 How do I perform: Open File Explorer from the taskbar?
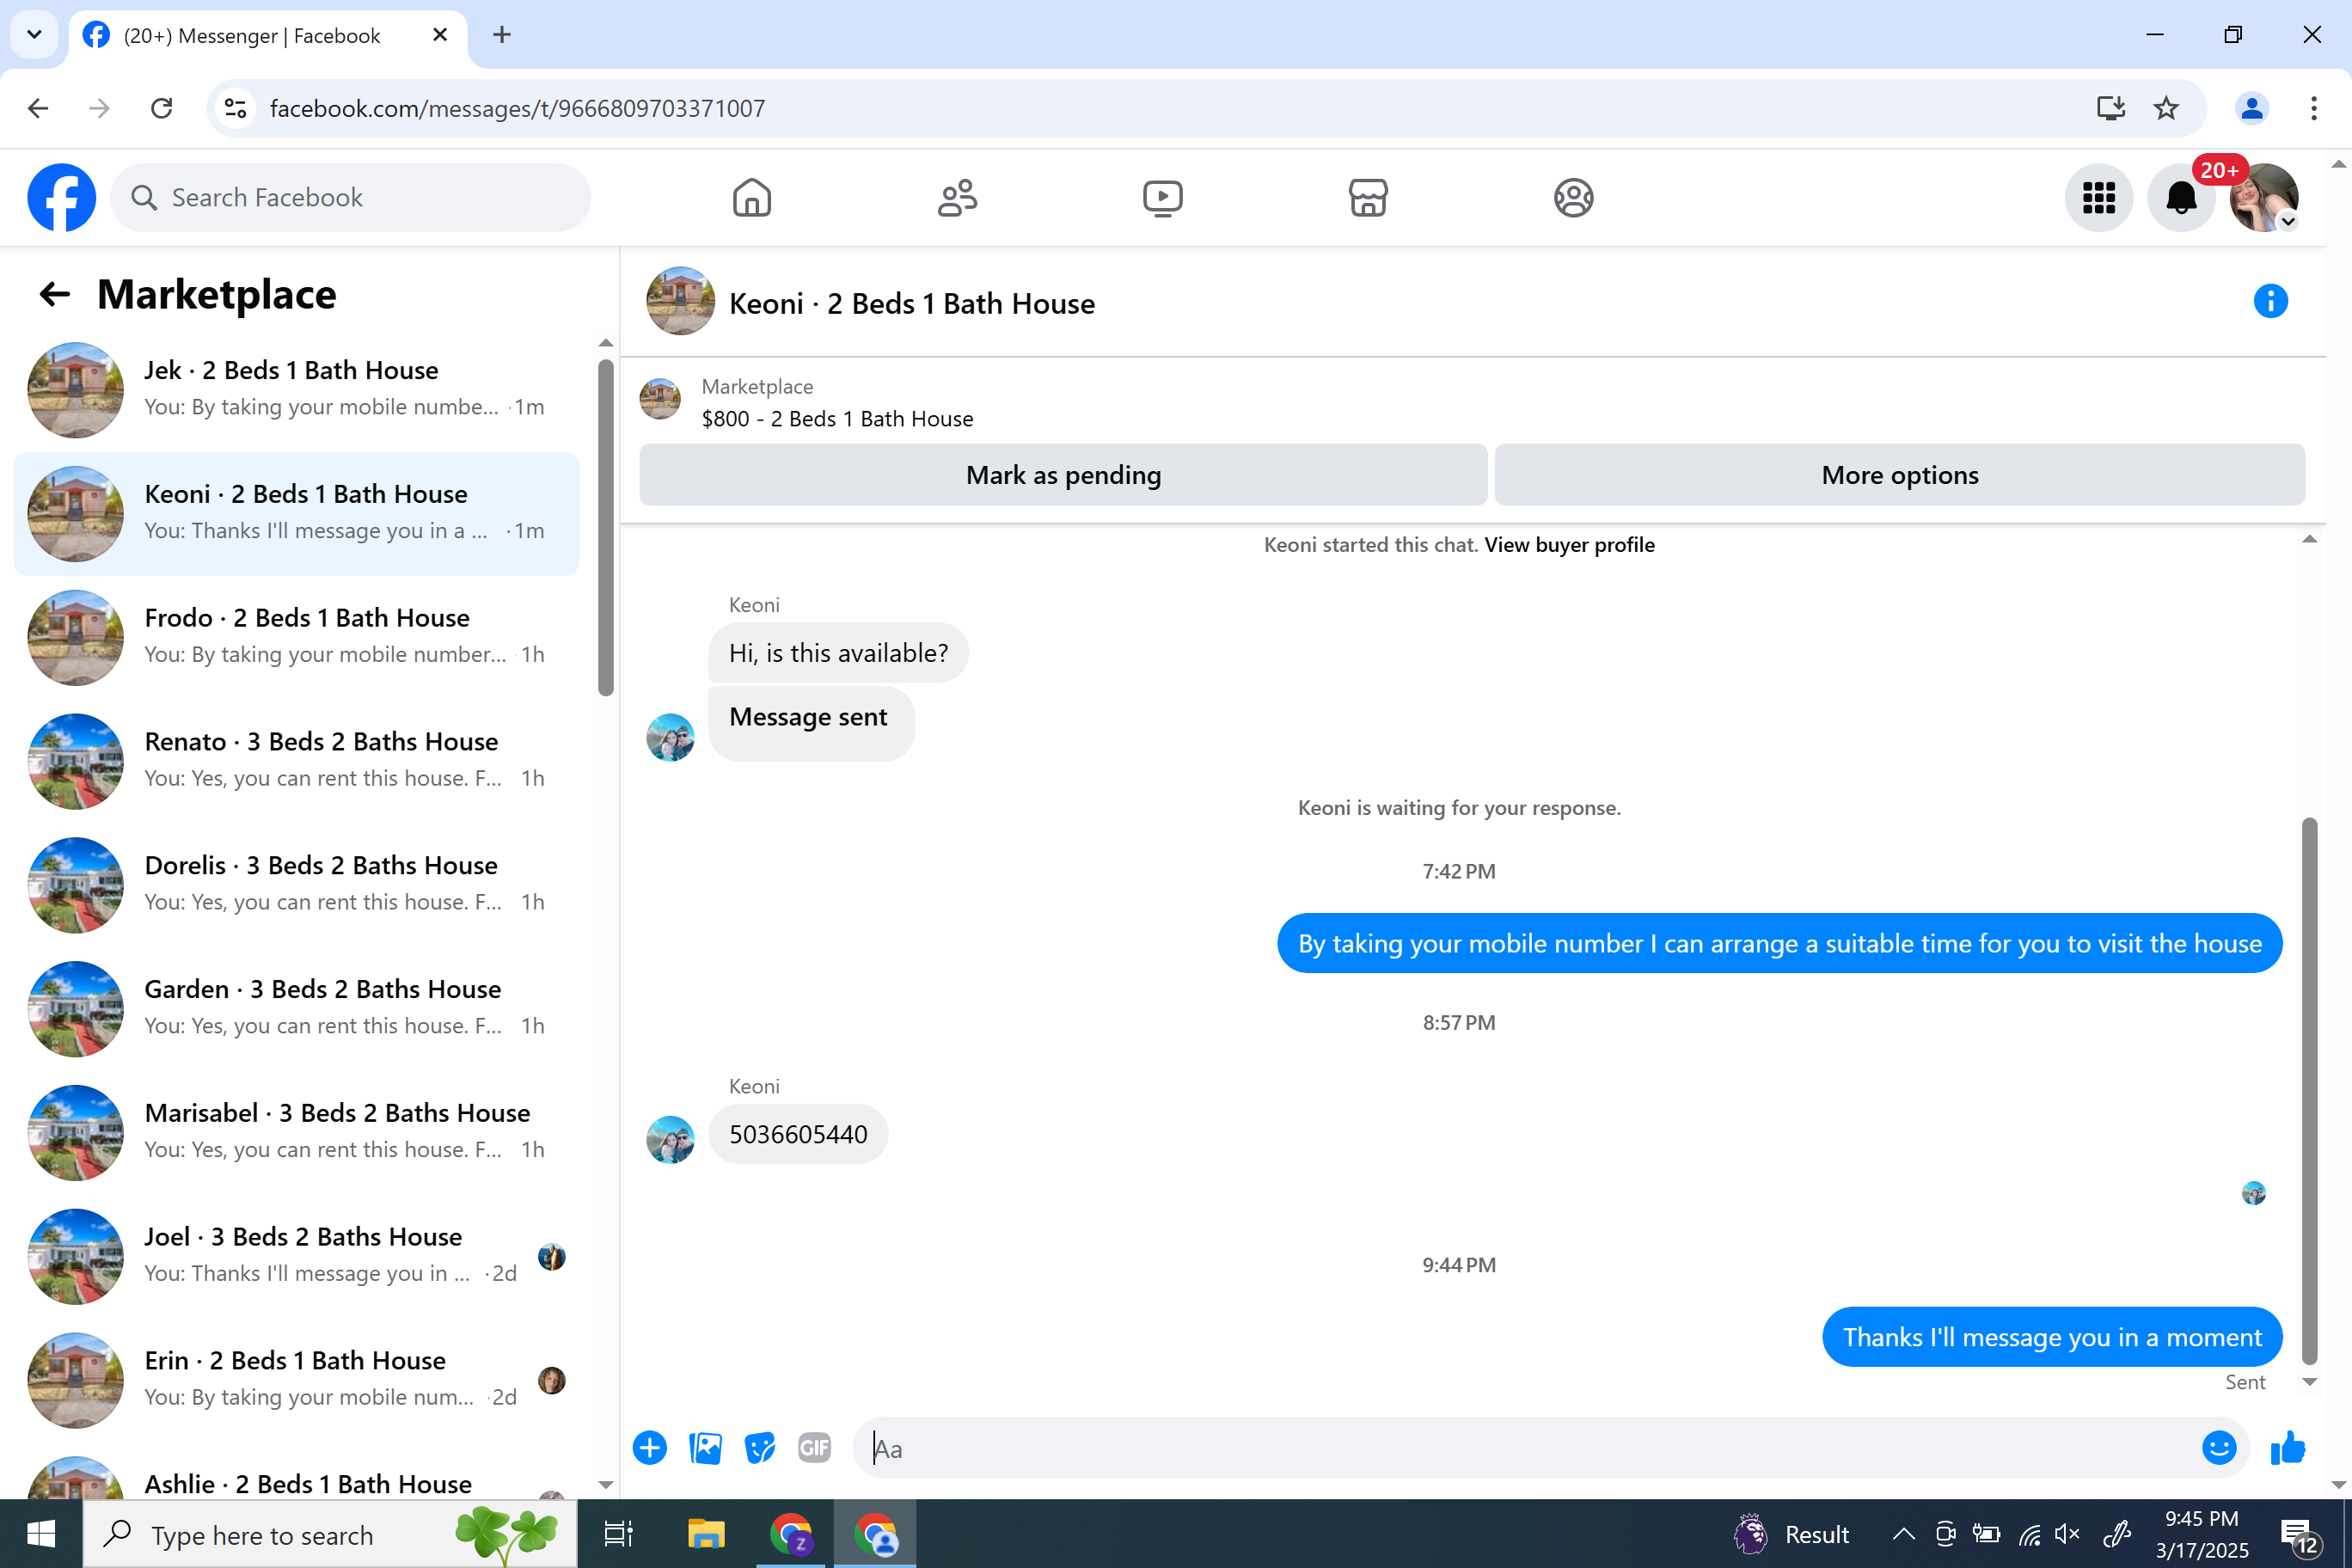point(705,1534)
